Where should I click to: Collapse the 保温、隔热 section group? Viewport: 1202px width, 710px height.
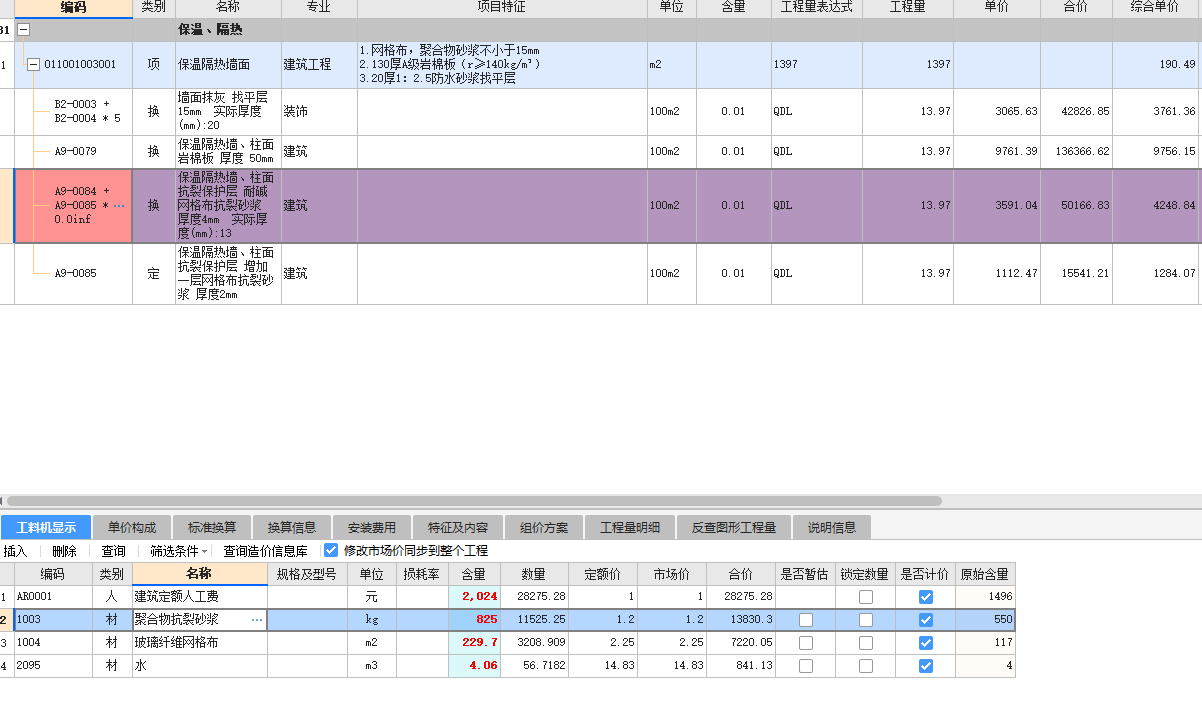click(24, 30)
